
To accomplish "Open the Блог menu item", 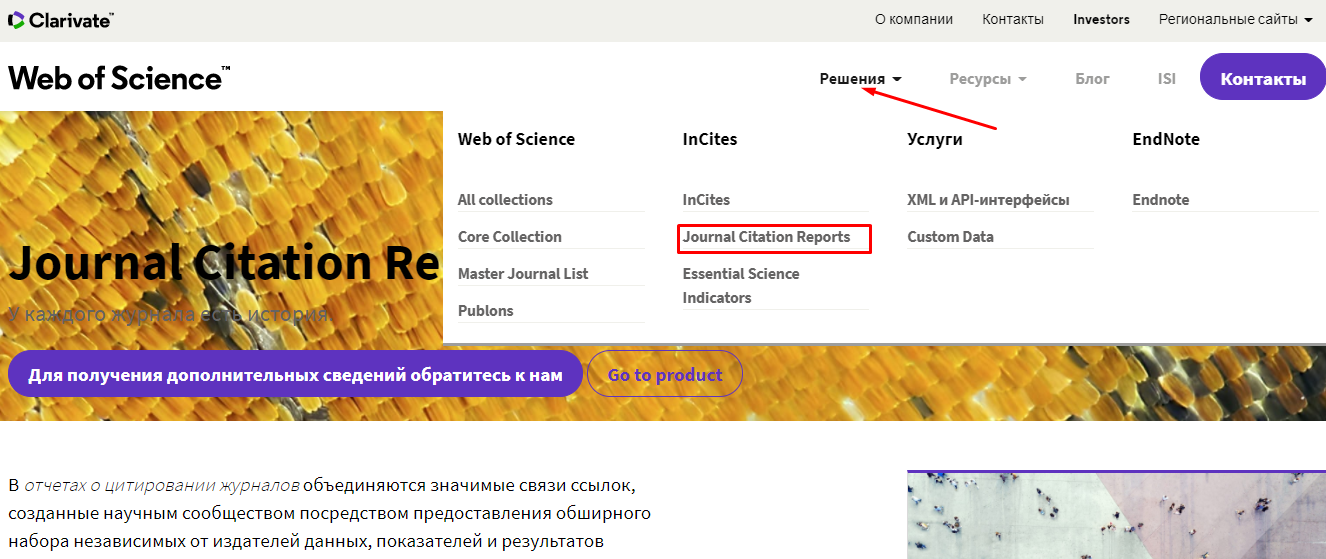I will tap(1092, 79).
